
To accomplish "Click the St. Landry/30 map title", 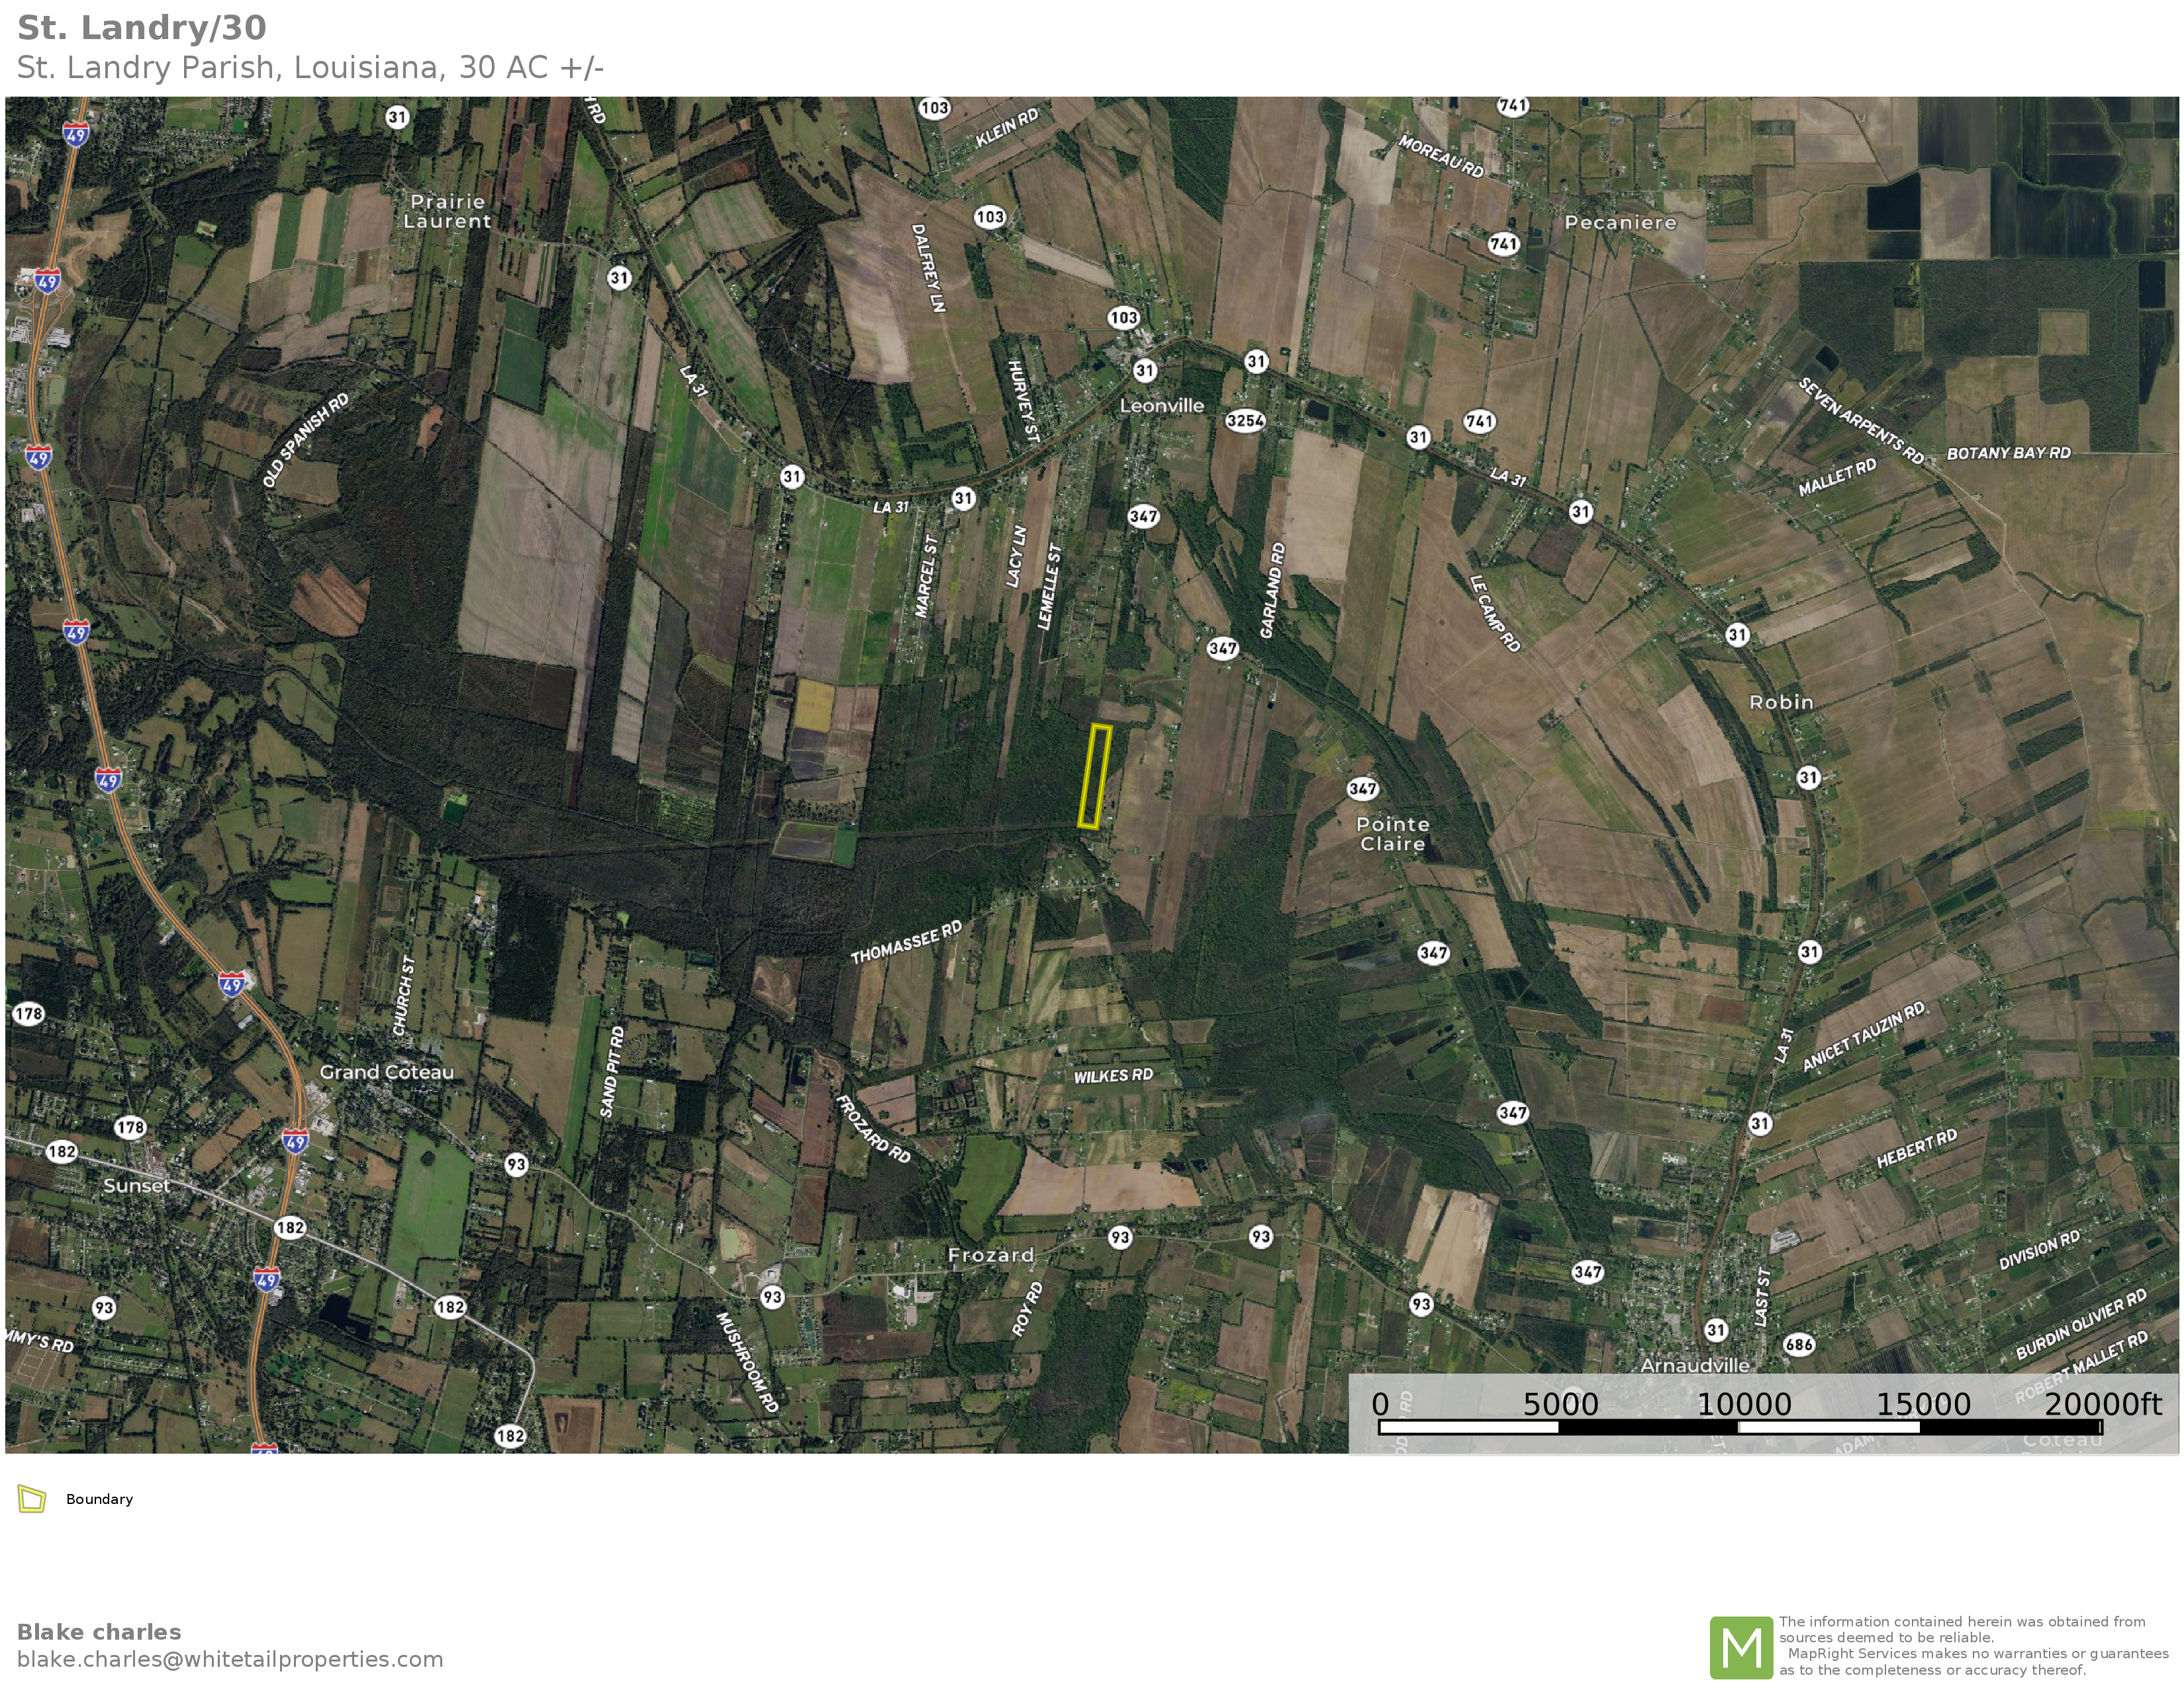I will click(142, 28).
